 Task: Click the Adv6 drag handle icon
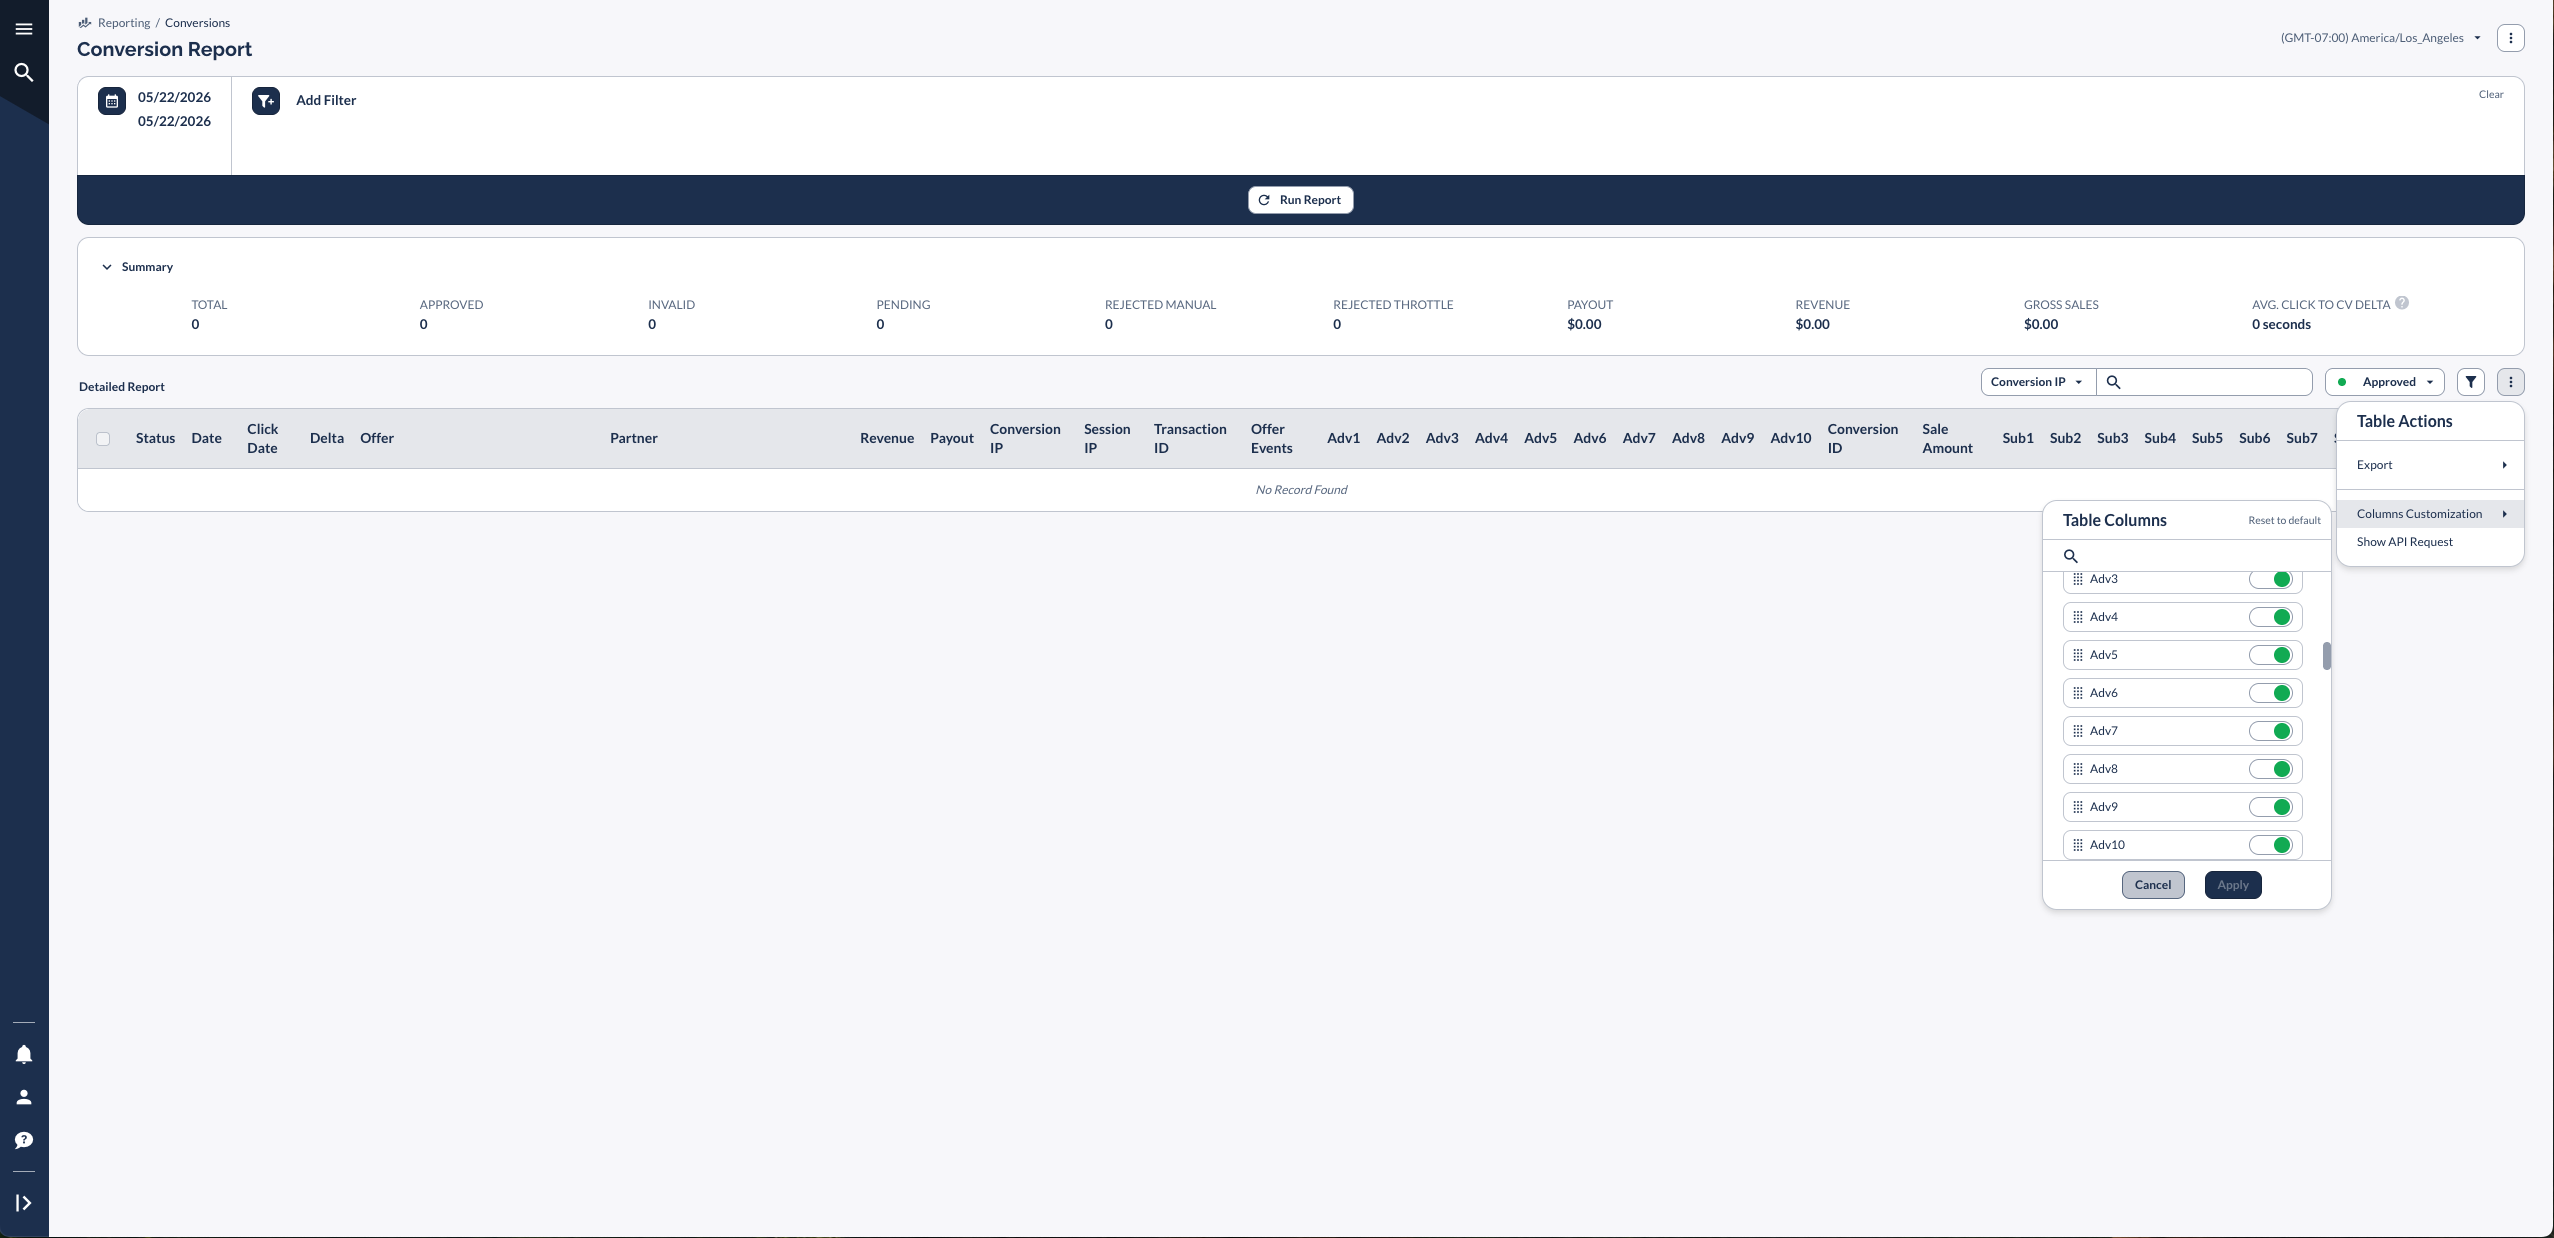(x=2078, y=693)
